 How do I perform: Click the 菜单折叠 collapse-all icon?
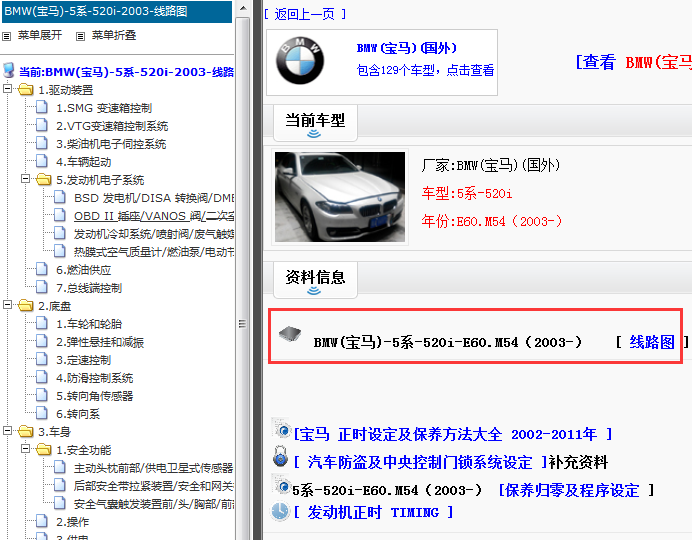80,36
